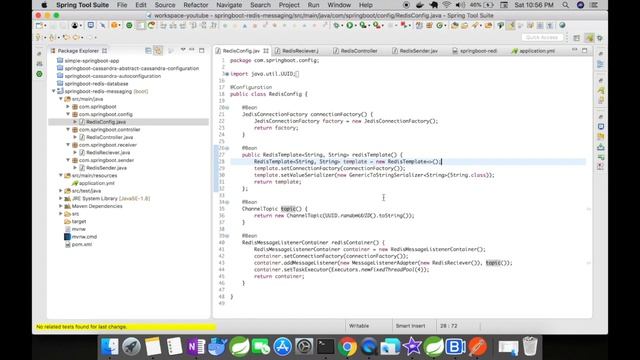The height and width of the screenshot is (360, 640).
Task: Select the Spring perspective leaf icon
Action: click(589, 38)
